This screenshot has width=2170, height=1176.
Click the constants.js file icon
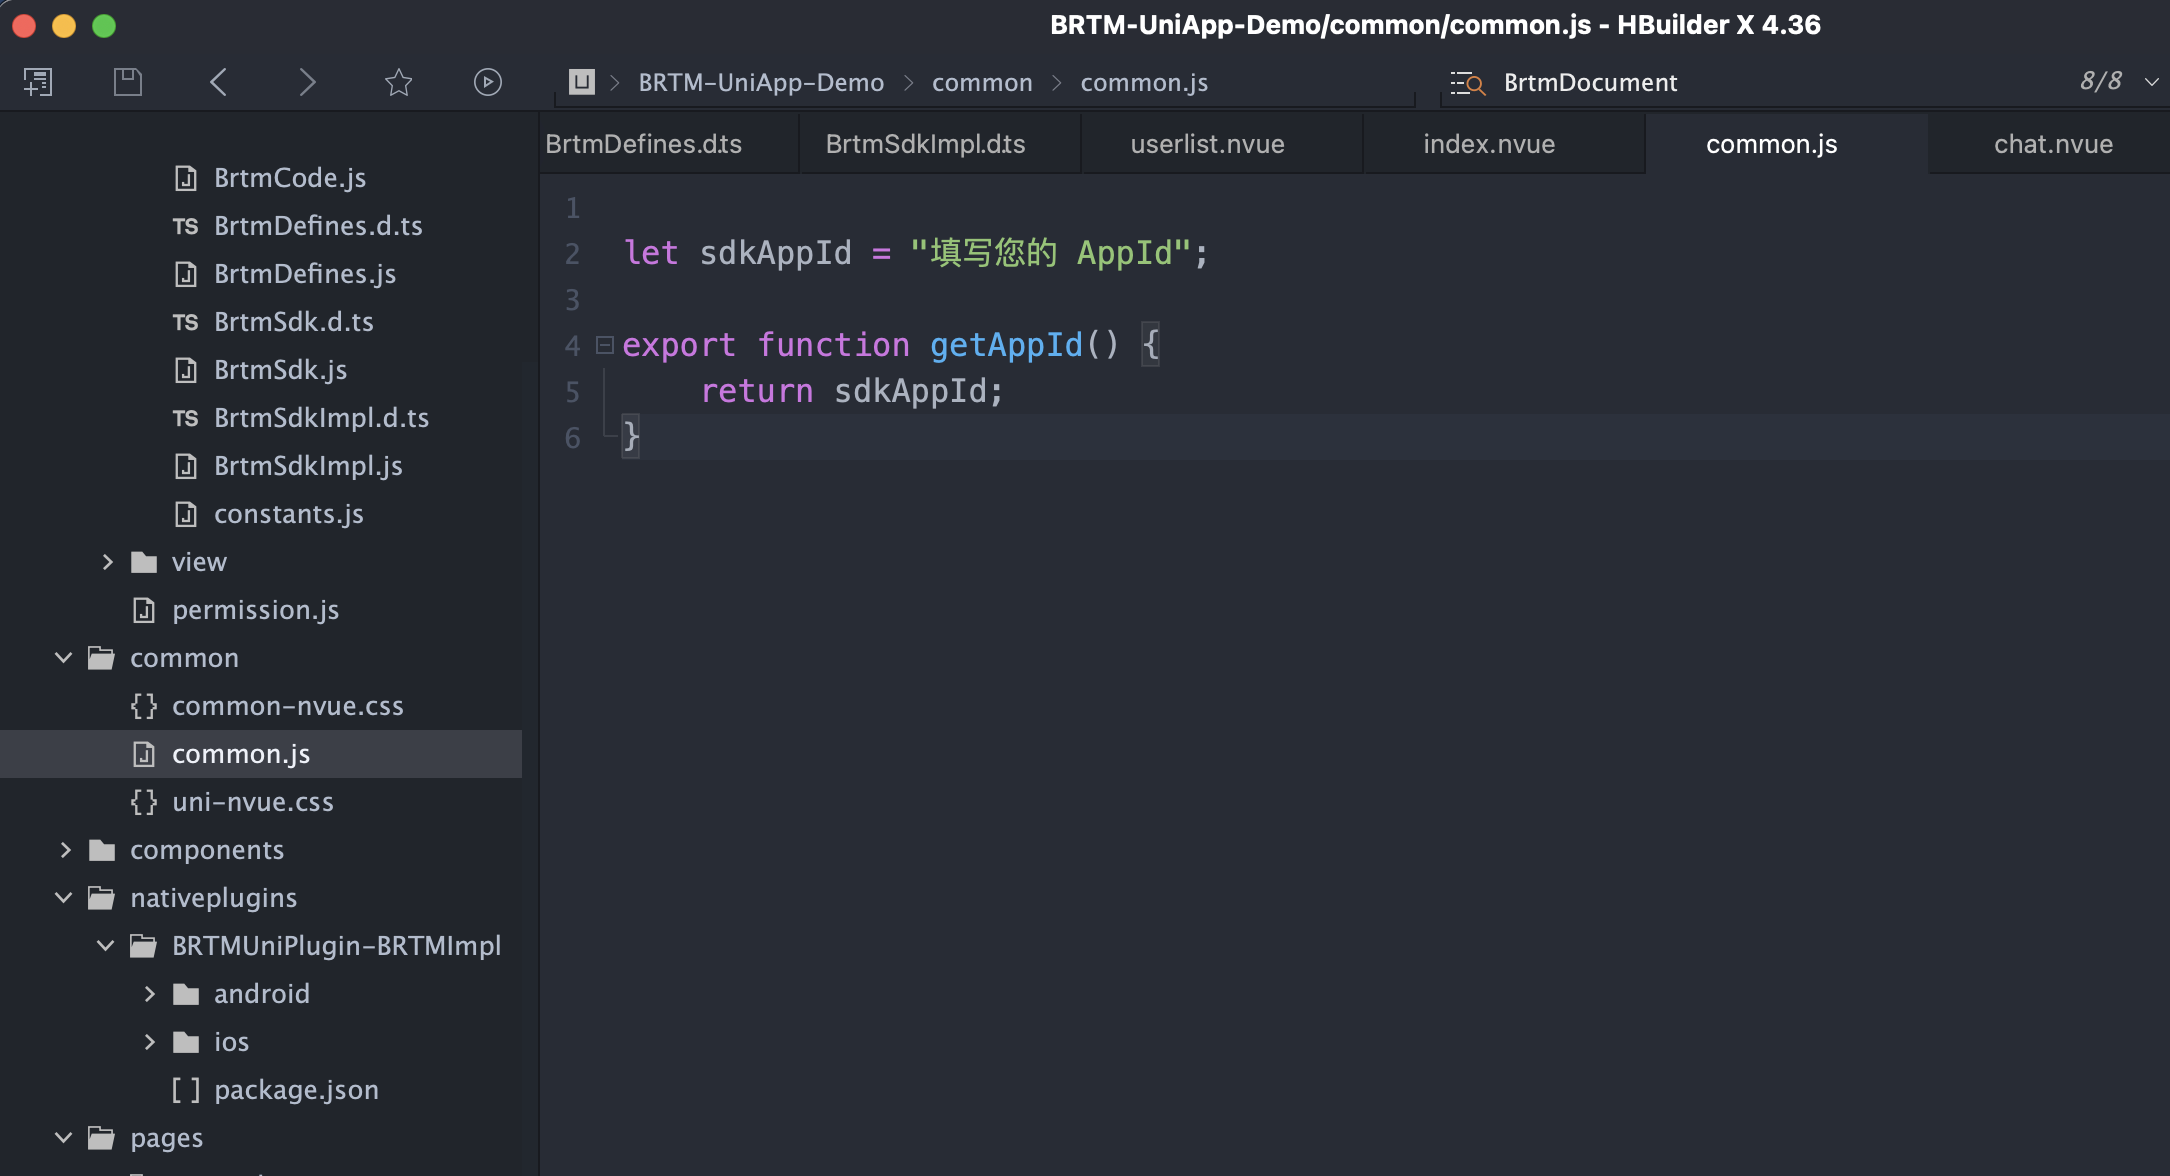pyautogui.click(x=186, y=514)
